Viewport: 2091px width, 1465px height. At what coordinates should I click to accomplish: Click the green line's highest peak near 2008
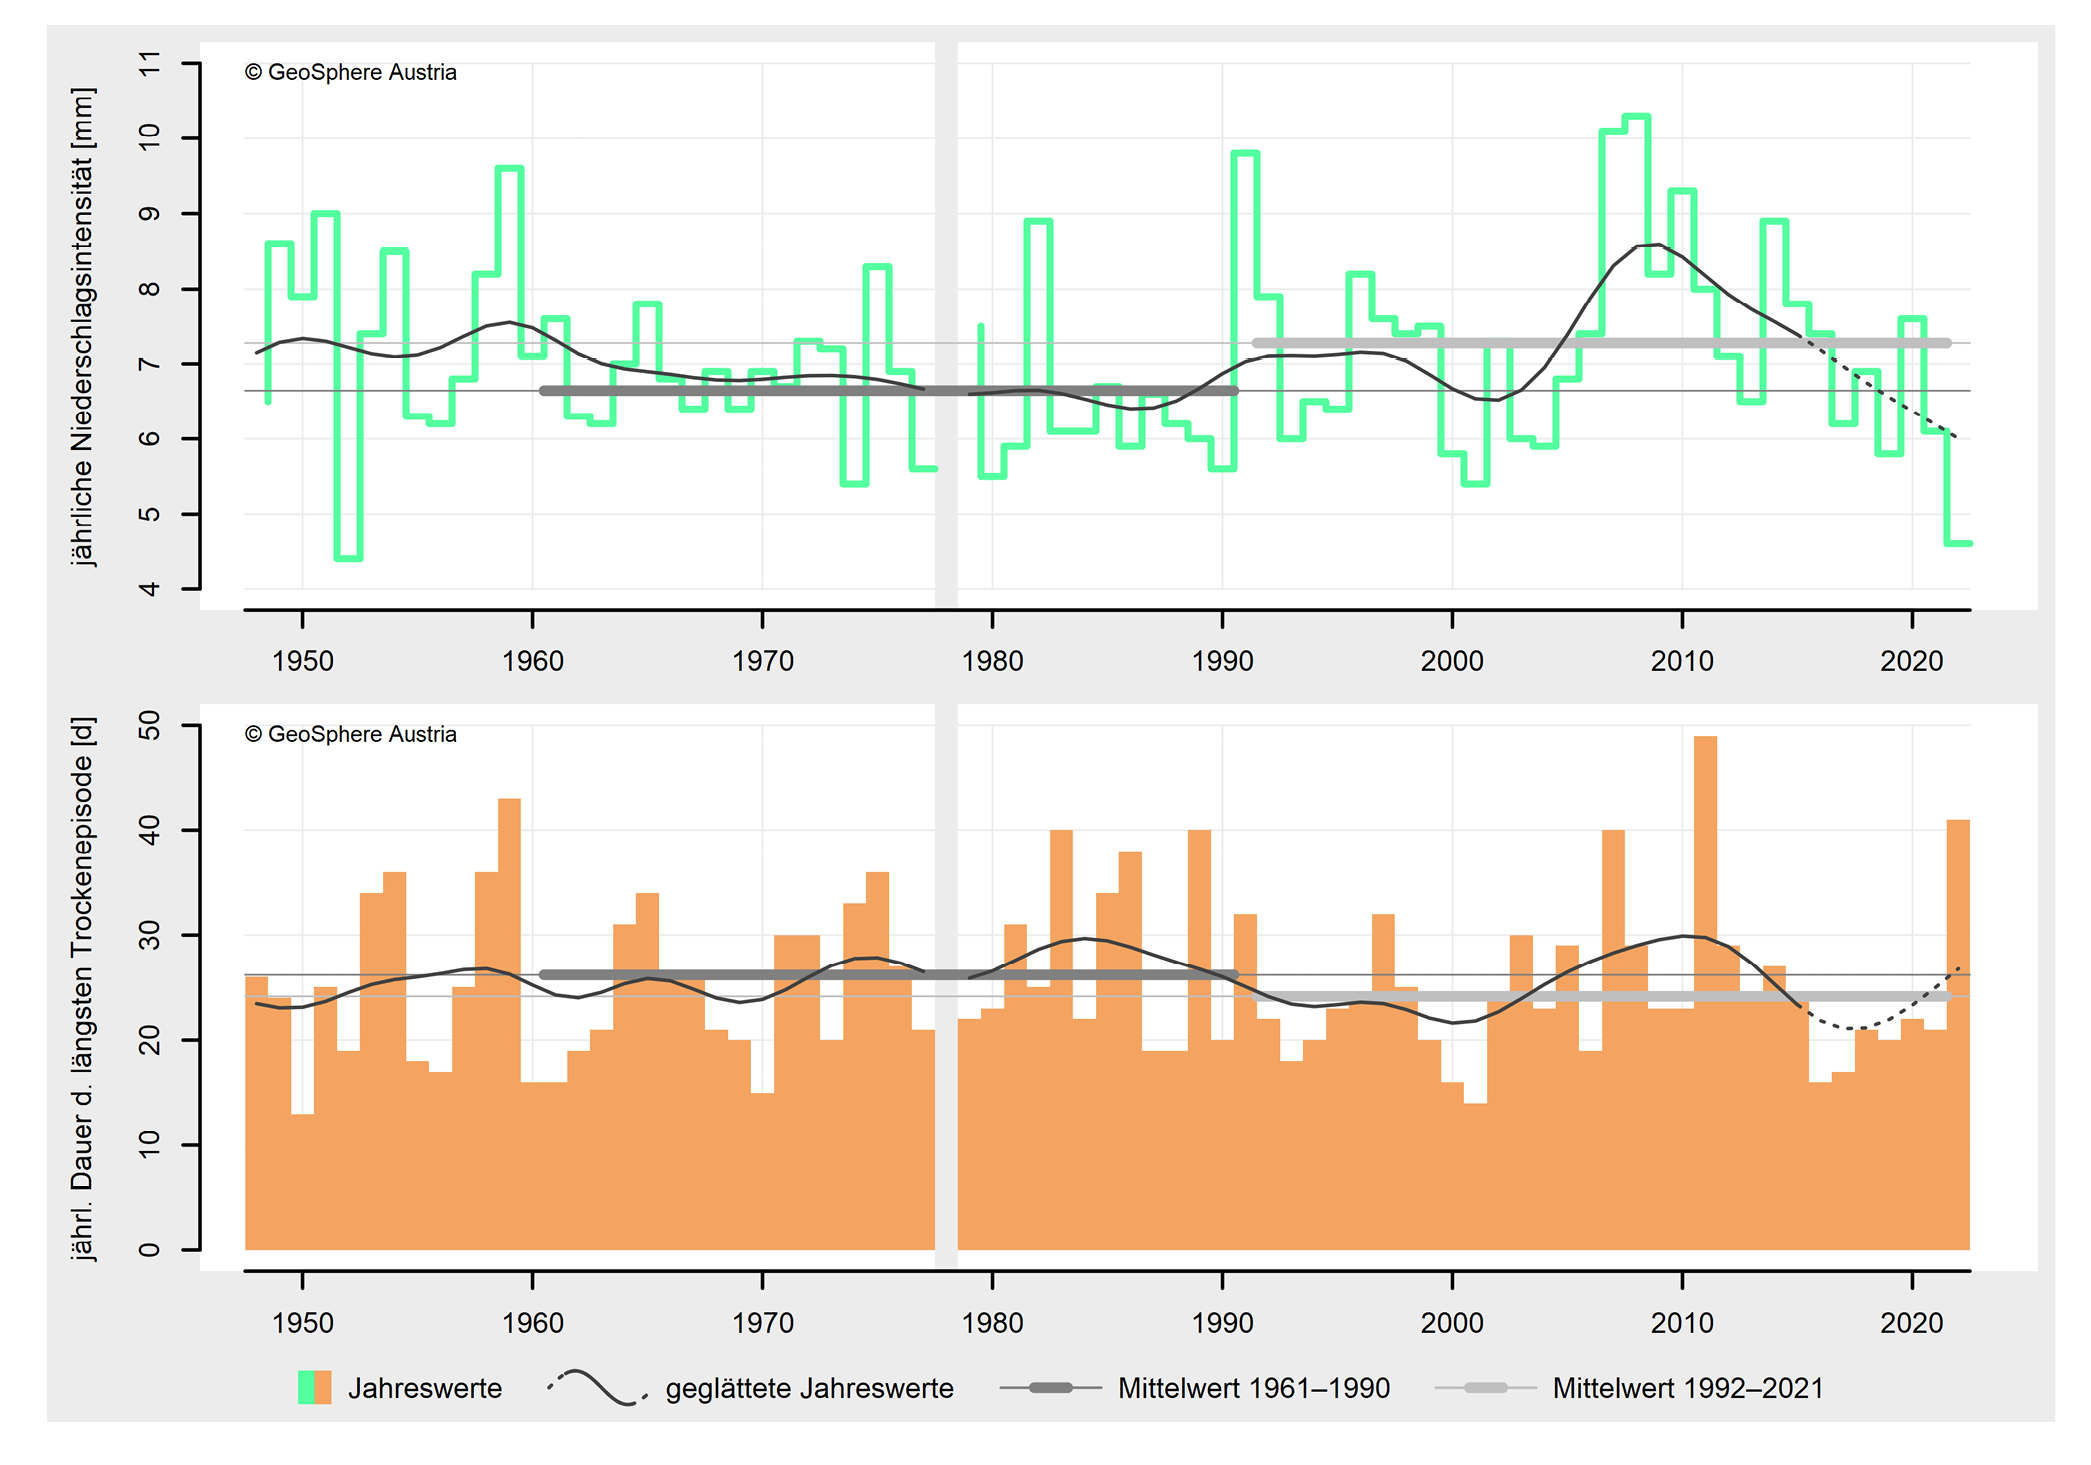(x=1636, y=117)
